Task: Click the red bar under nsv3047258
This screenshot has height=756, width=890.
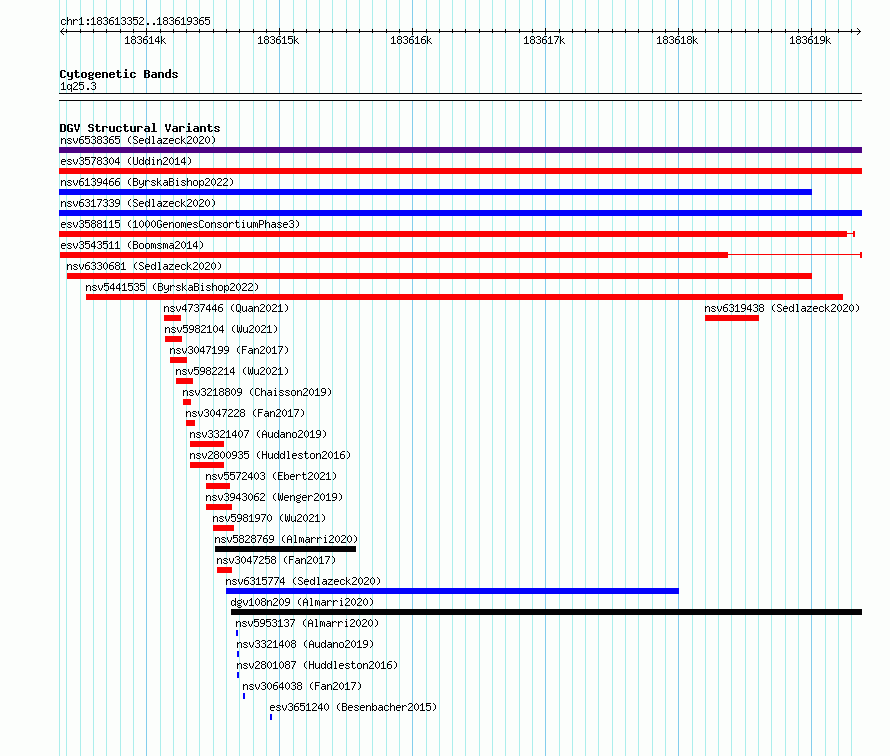Action: (x=224, y=570)
